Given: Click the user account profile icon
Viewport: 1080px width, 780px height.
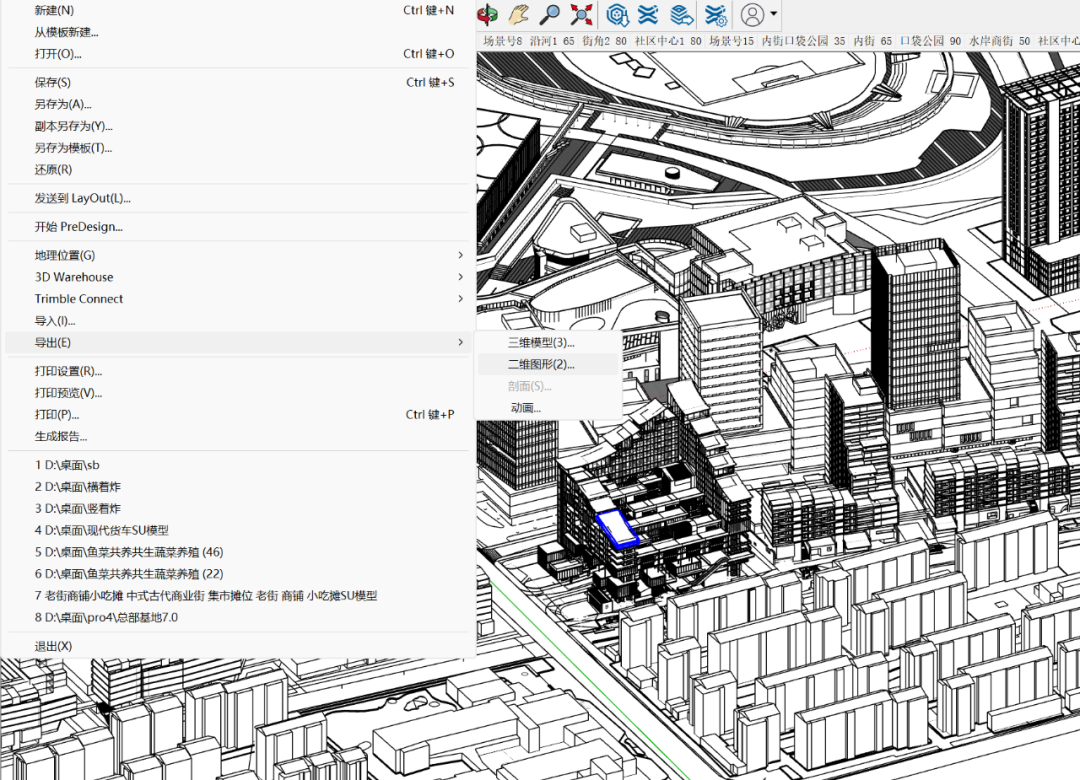Looking at the screenshot, I should tap(752, 14).
